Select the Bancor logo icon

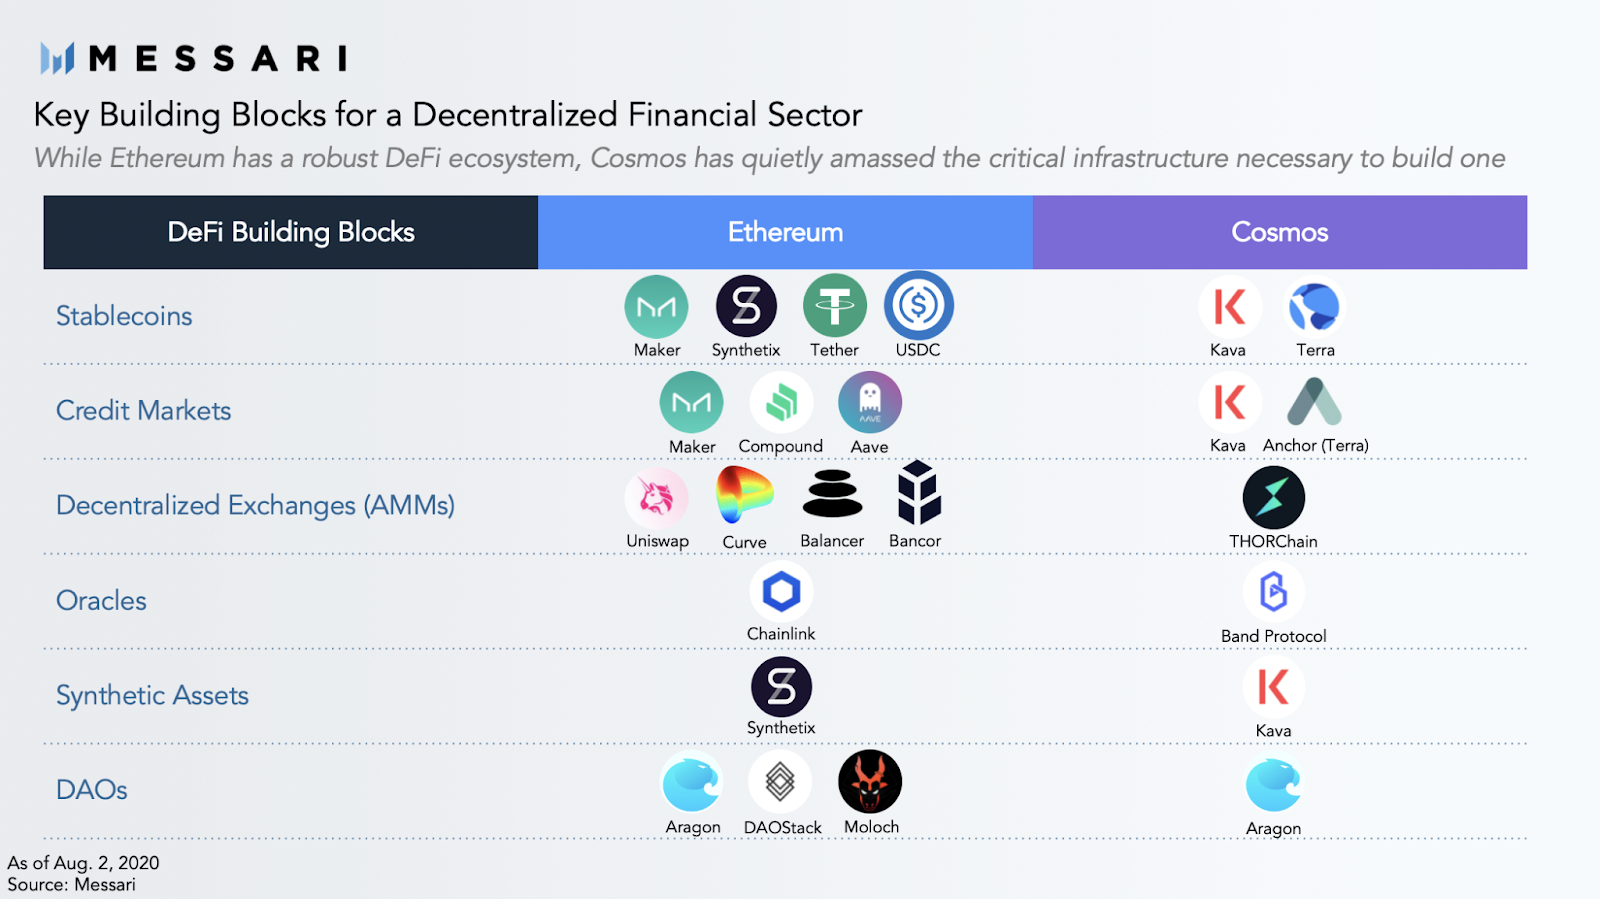(x=918, y=492)
